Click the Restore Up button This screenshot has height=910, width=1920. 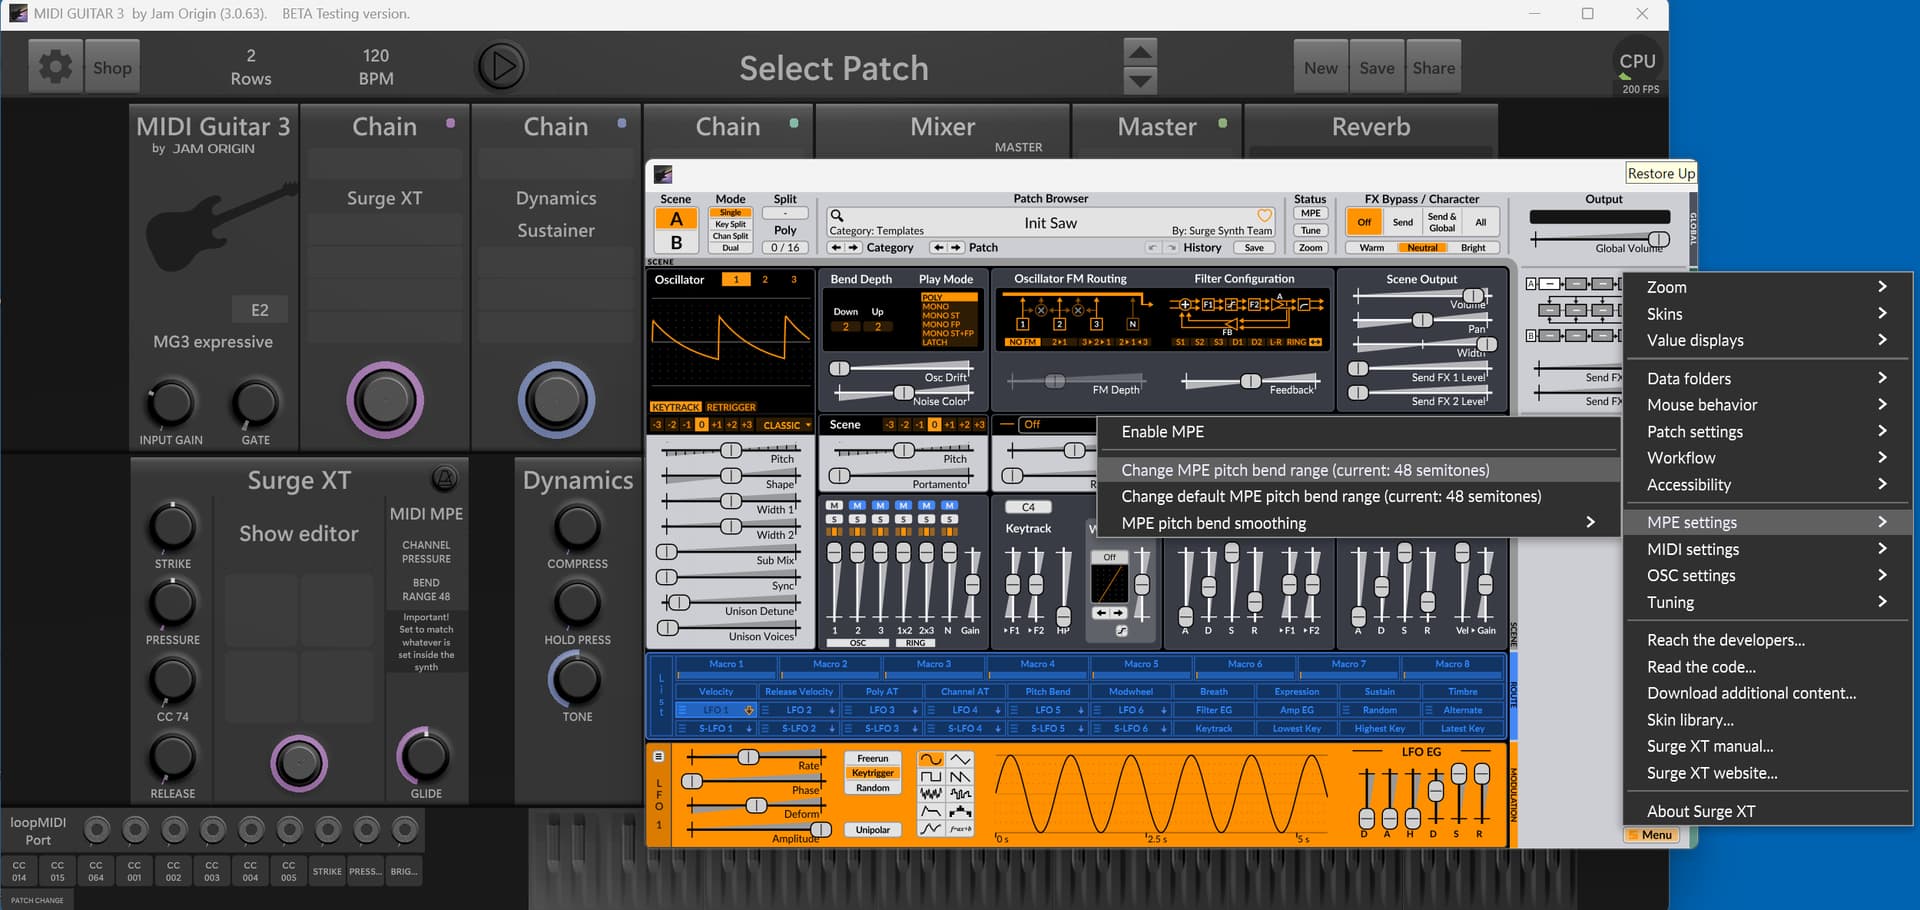tap(1661, 173)
